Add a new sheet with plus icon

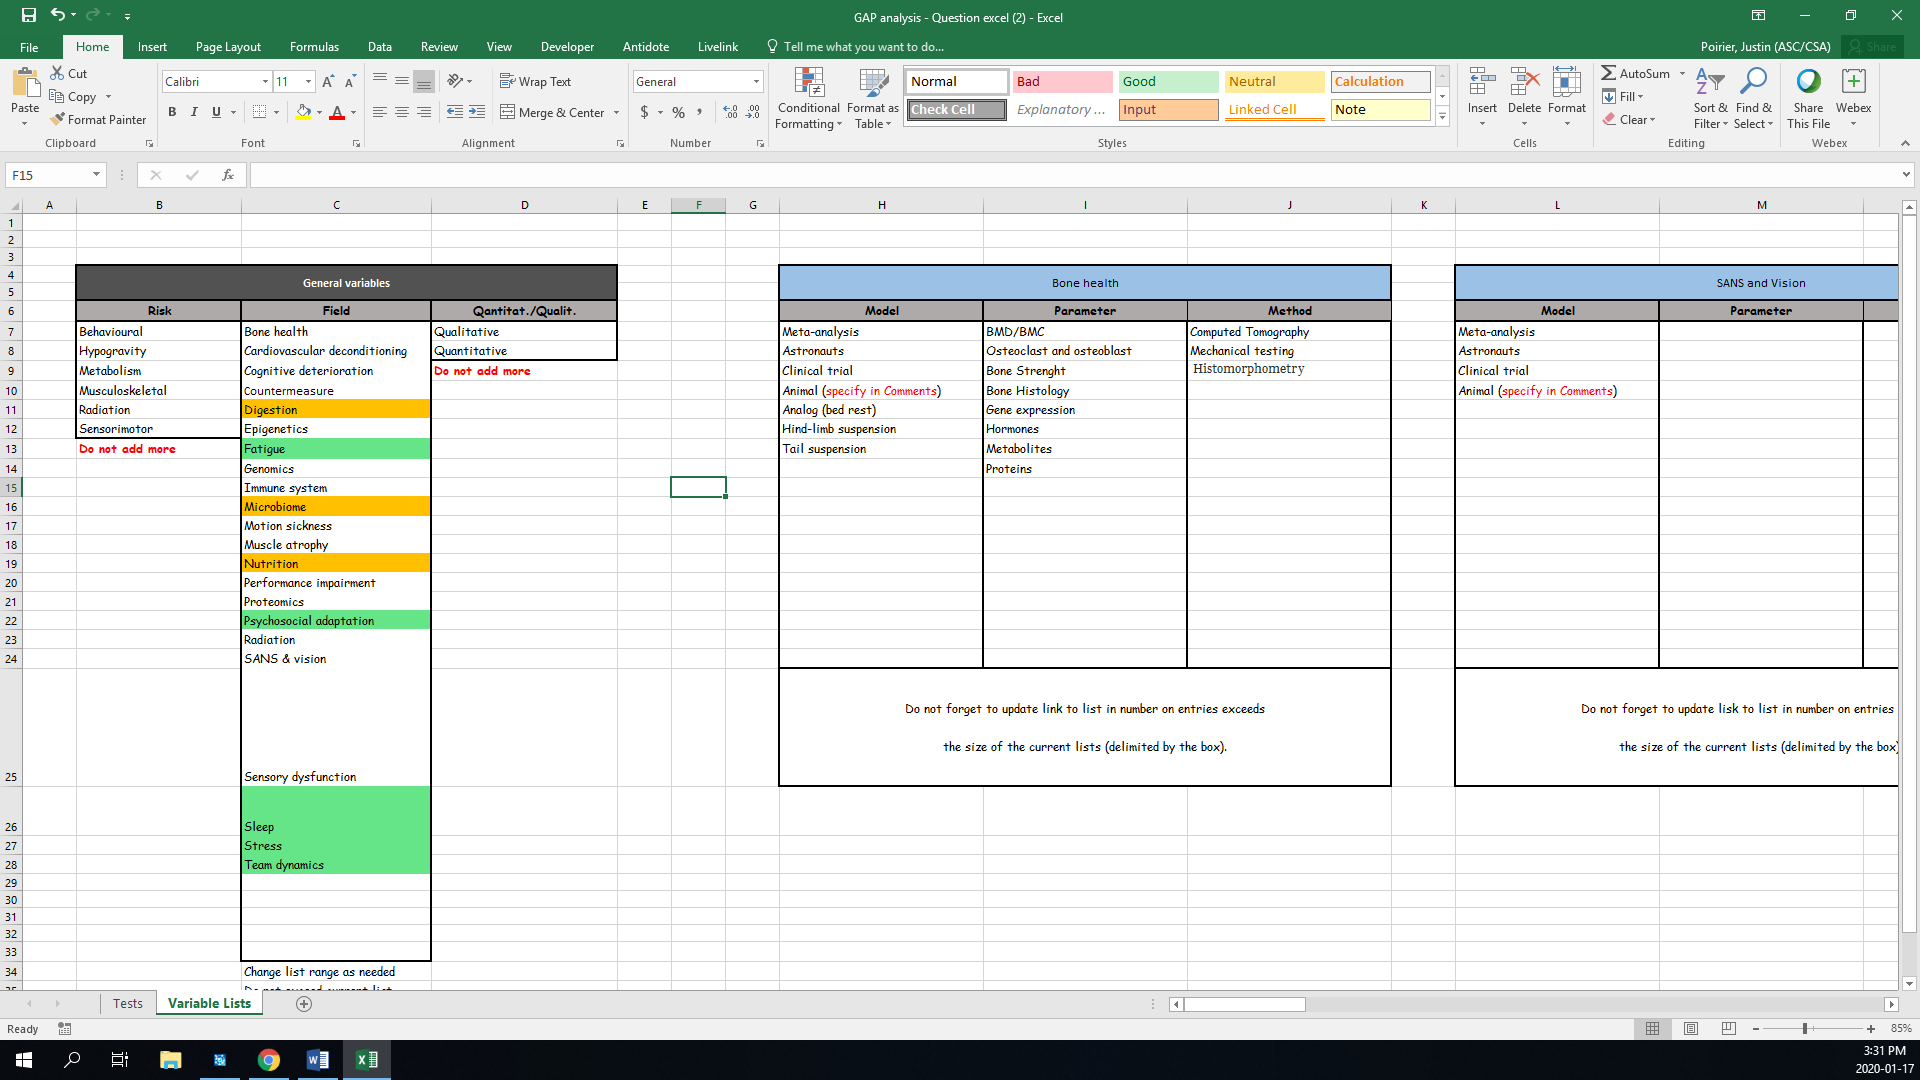tap(304, 1003)
